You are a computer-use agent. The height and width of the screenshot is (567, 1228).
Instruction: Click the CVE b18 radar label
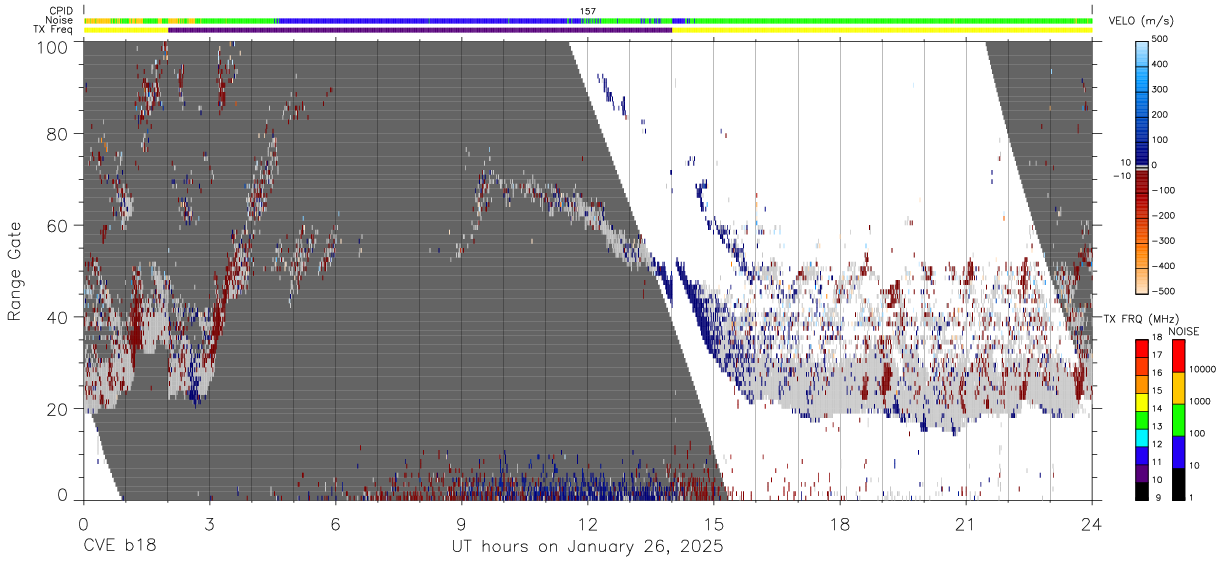[x=118, y=547]
